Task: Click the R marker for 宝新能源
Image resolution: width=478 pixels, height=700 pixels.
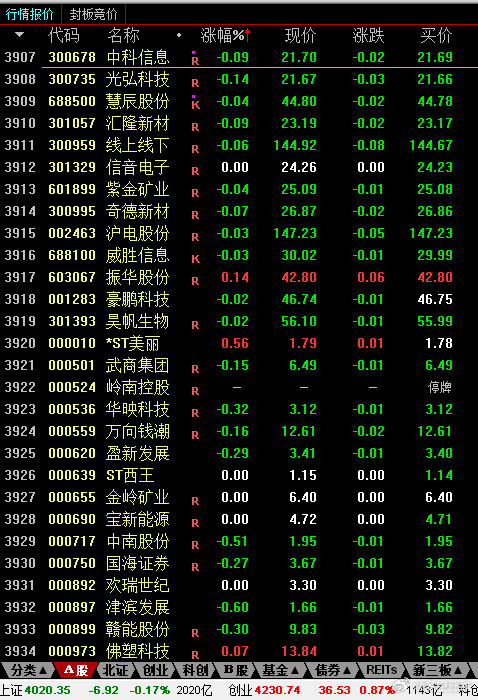Action: pos(195,523)
